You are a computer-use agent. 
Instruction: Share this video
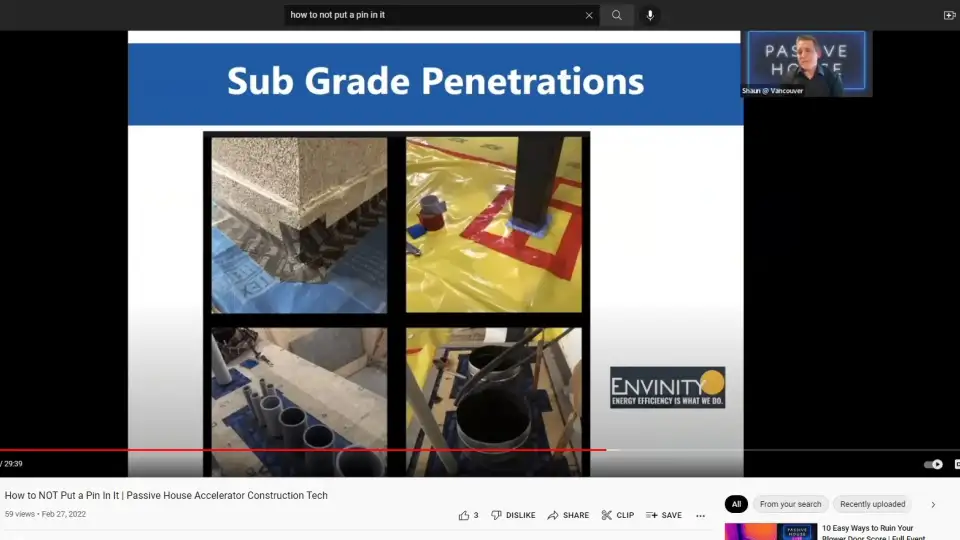[568, 515]
